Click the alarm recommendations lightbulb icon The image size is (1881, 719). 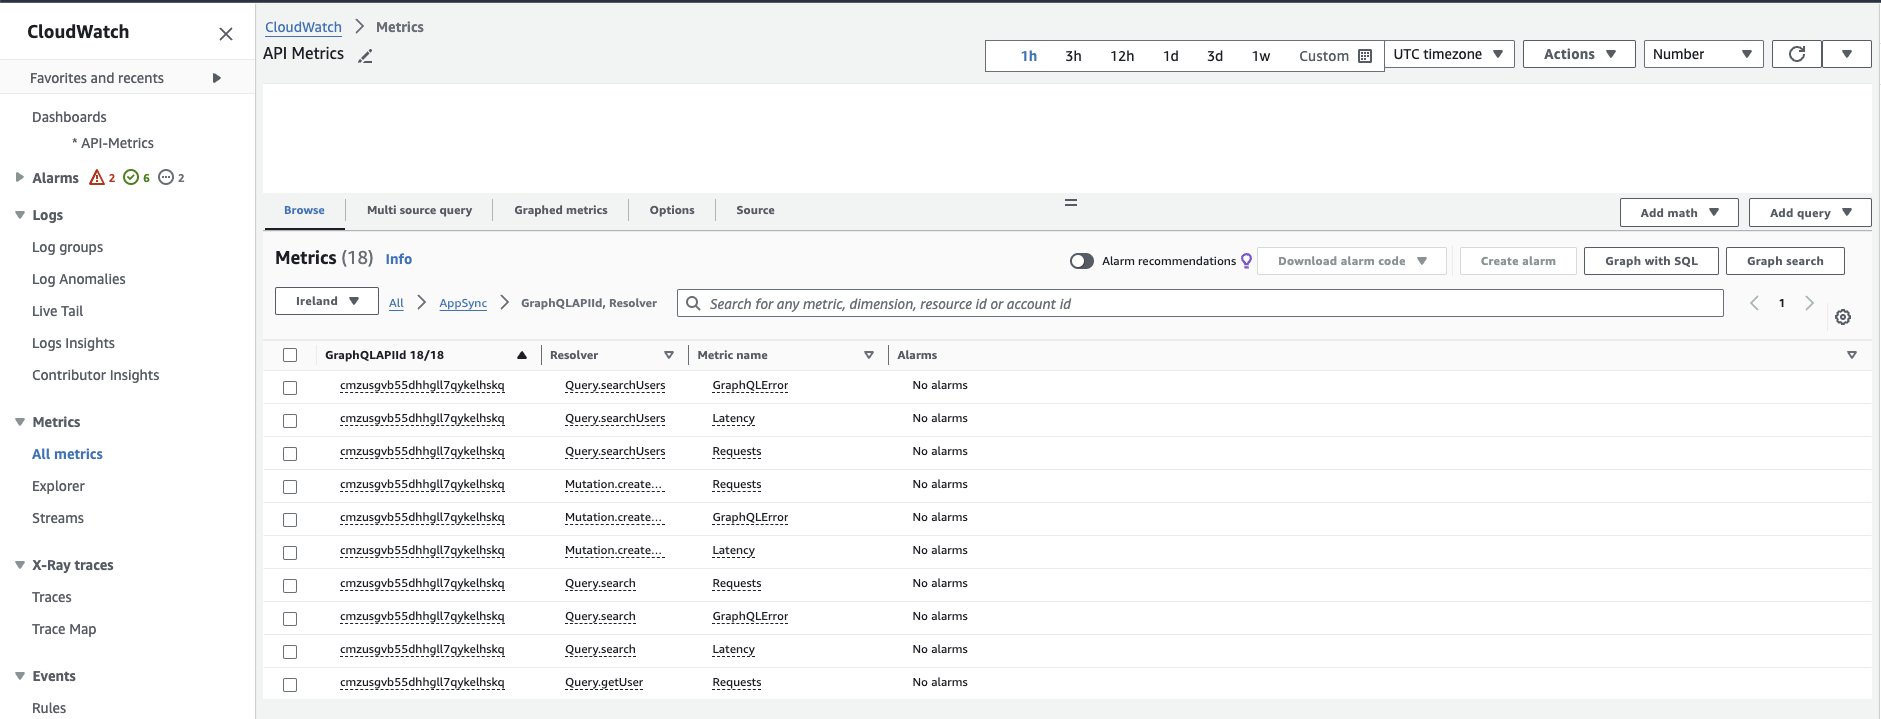coord(1246,261)
